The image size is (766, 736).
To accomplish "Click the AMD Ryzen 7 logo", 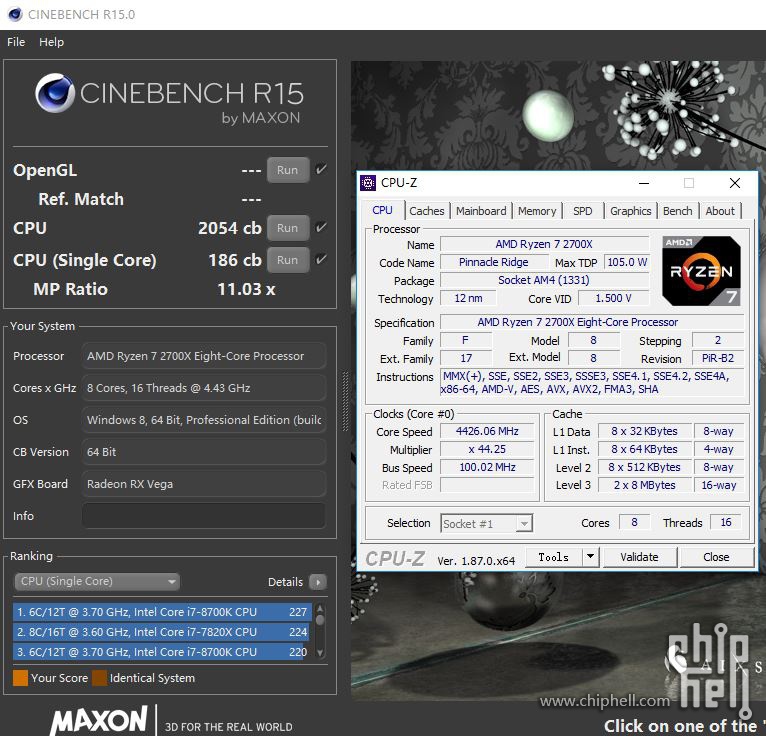I will tap(701, 271).
